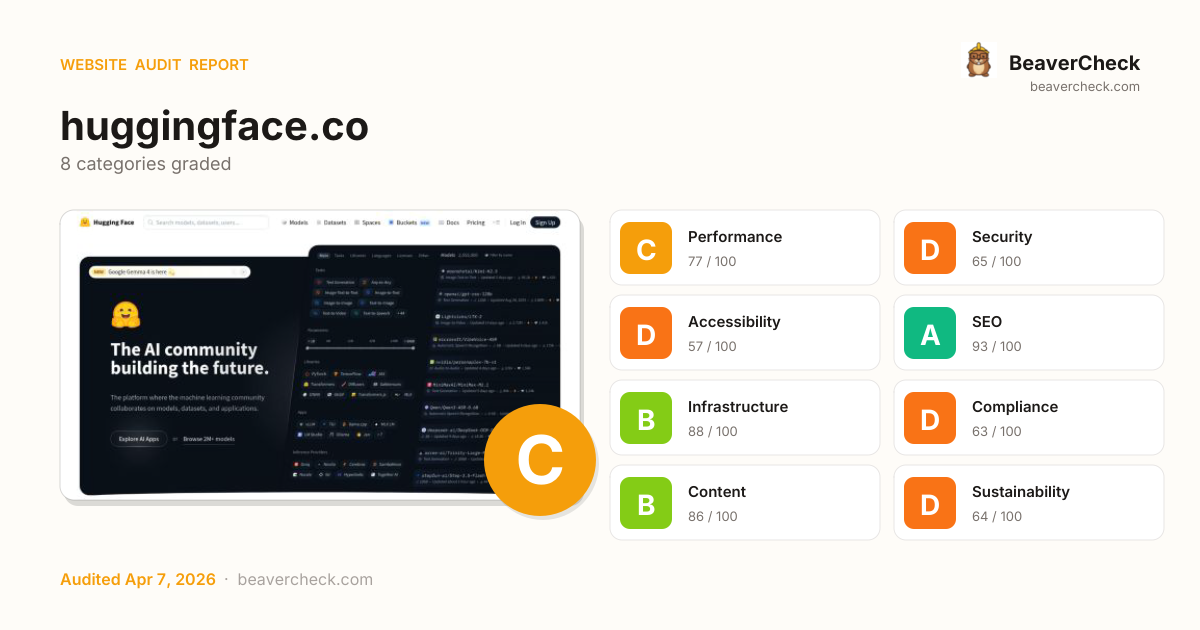
Task: Click the beavercheck.com link under logo
Action: (x=1085, y=86)
